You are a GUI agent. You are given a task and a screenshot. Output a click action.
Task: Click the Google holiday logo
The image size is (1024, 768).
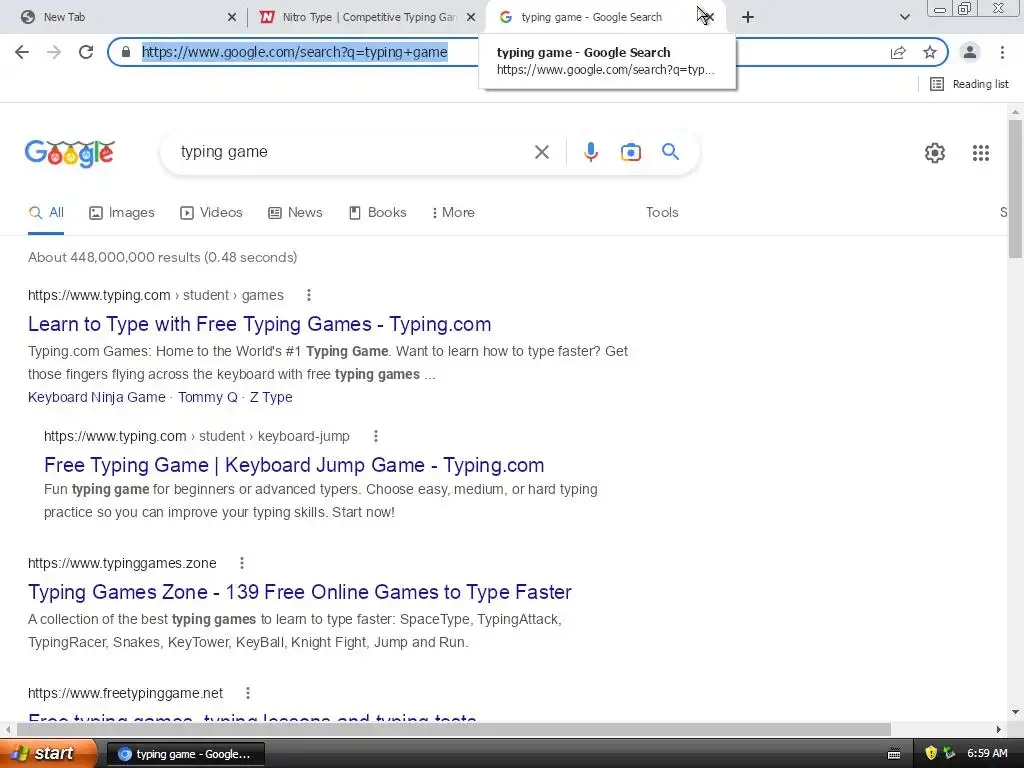click(70, 153)
